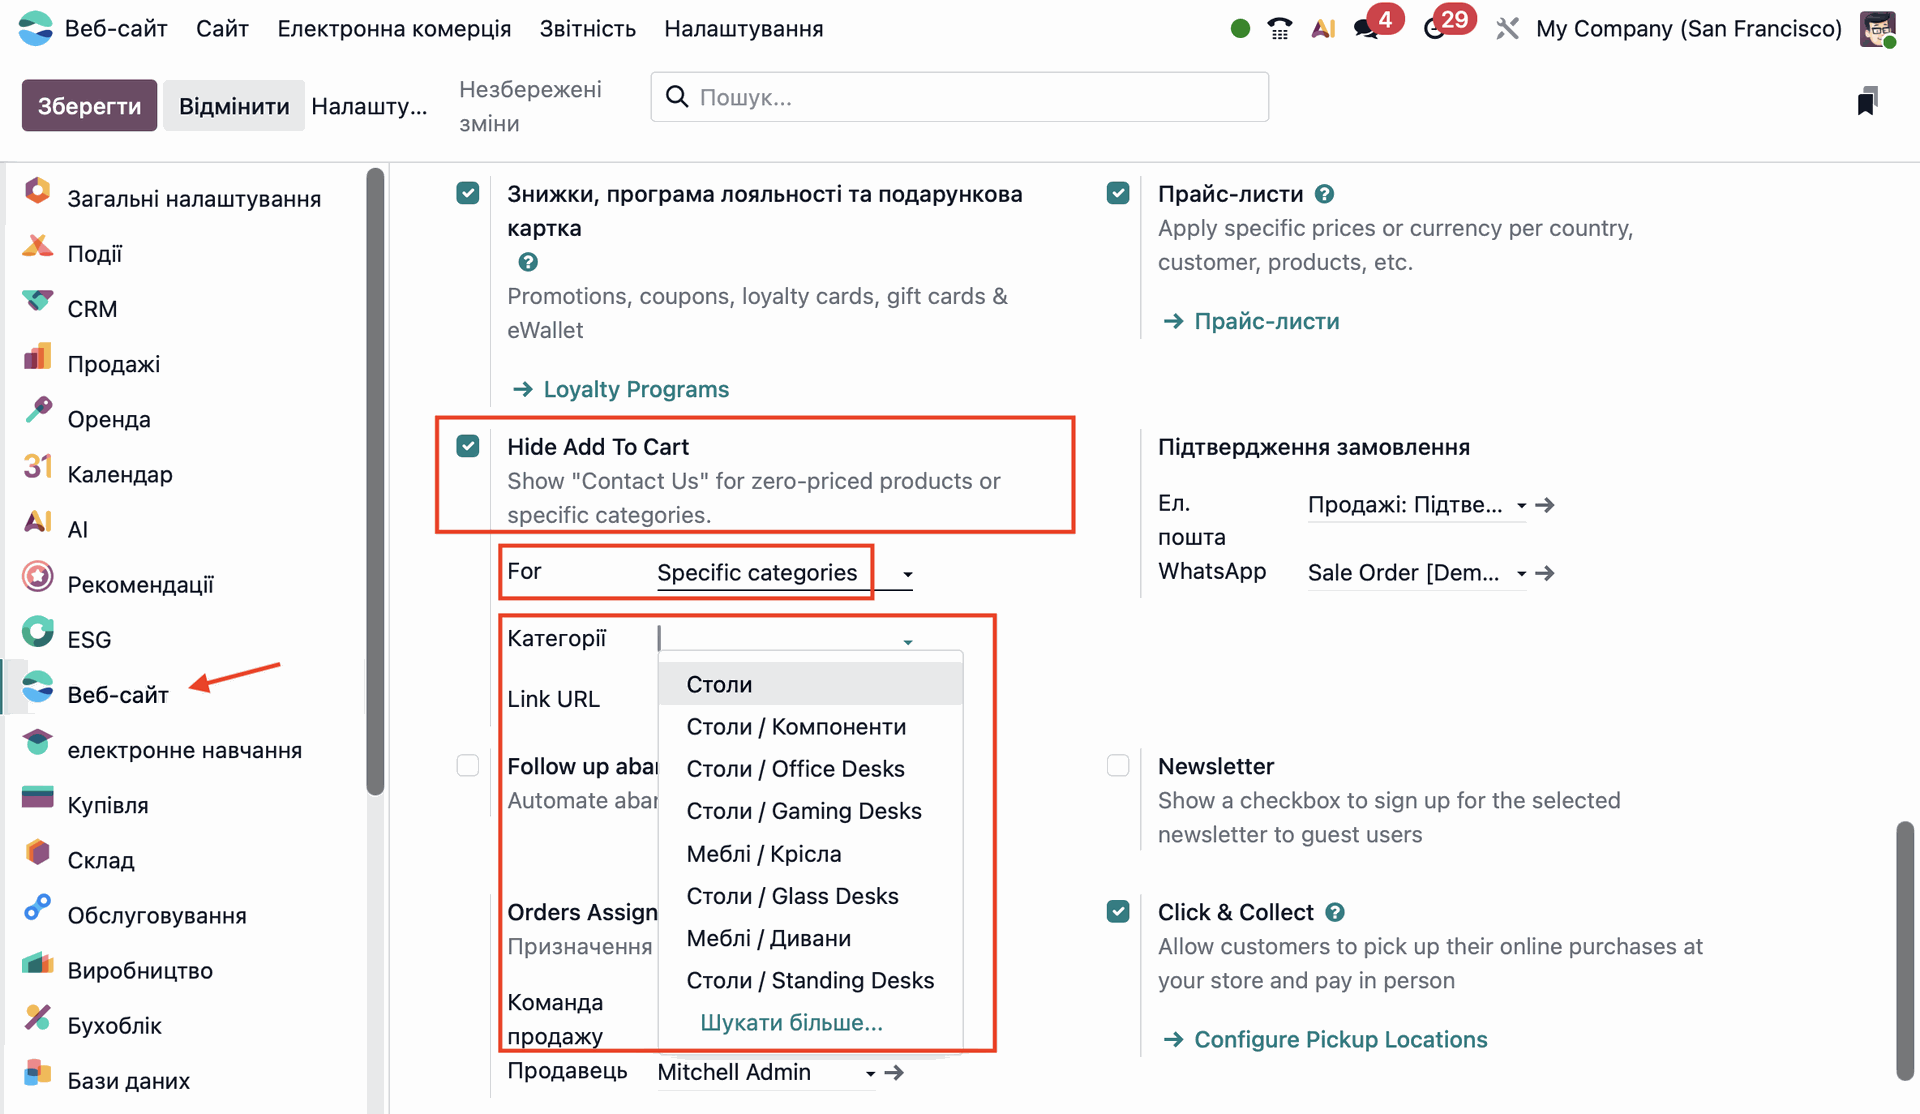Click the left sidebar vertical scrollbar
Image resolution: width=1920 pixels, height=1114 pixels.
(x=375, y=480)
